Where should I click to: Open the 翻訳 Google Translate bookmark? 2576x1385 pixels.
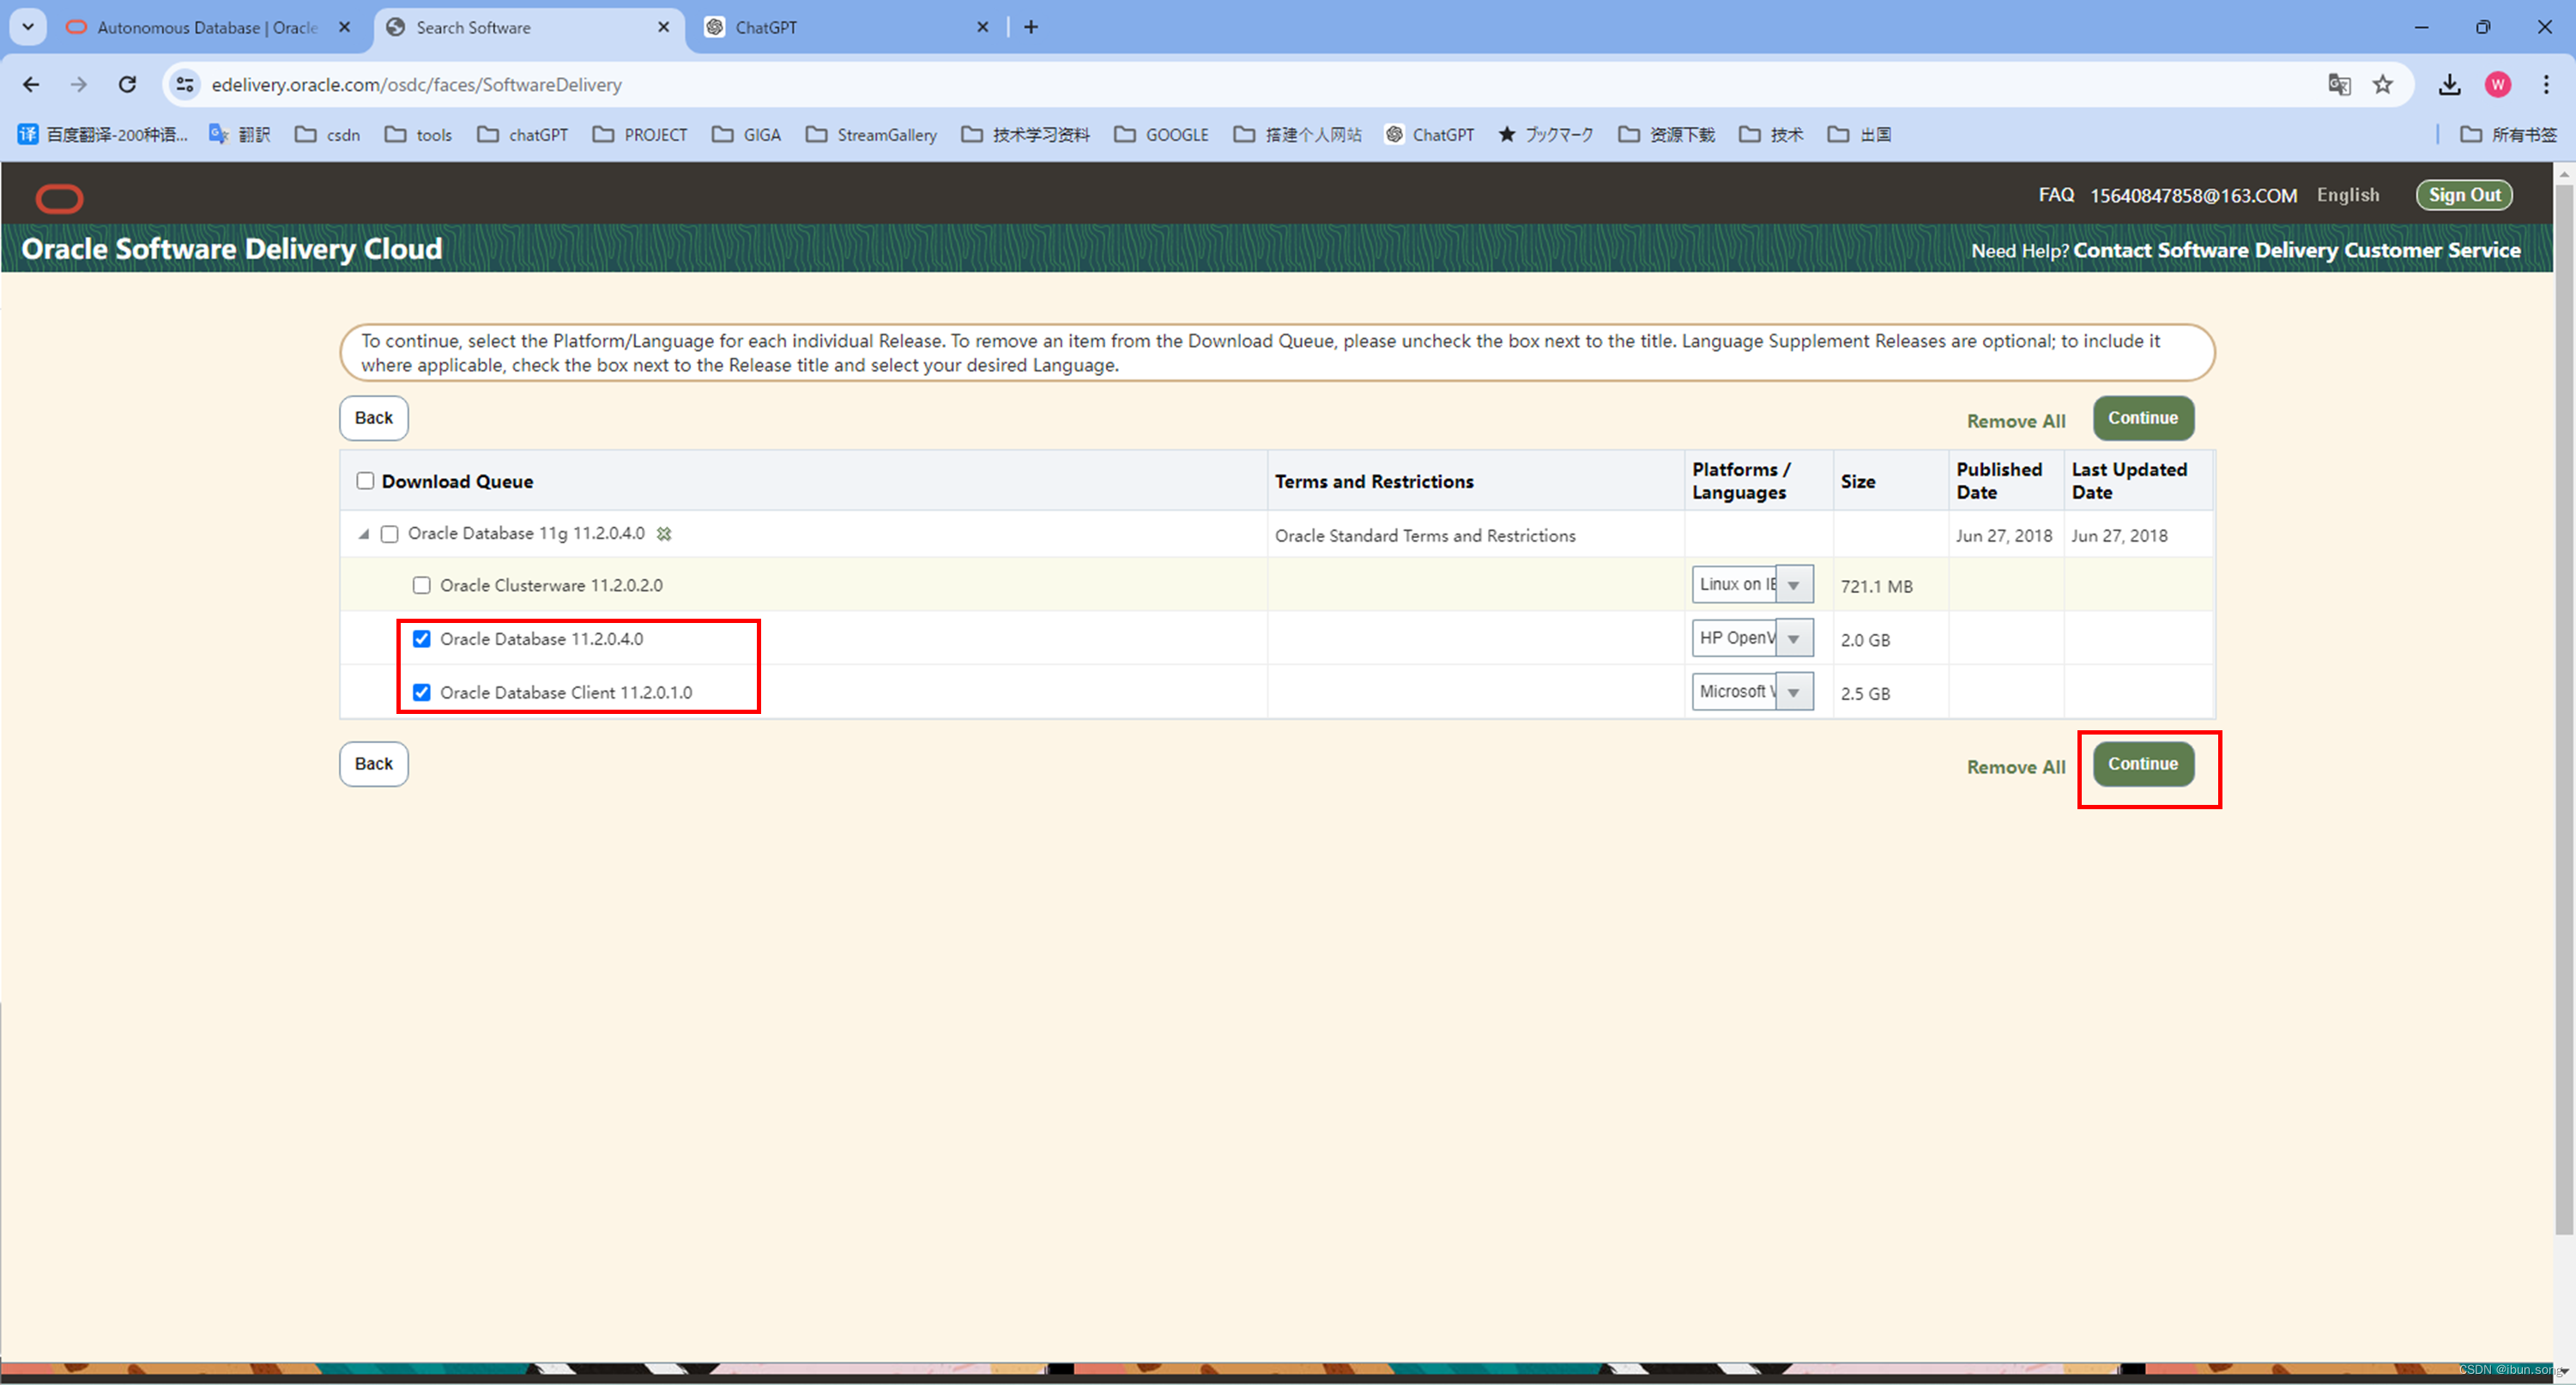pos(239,134)
